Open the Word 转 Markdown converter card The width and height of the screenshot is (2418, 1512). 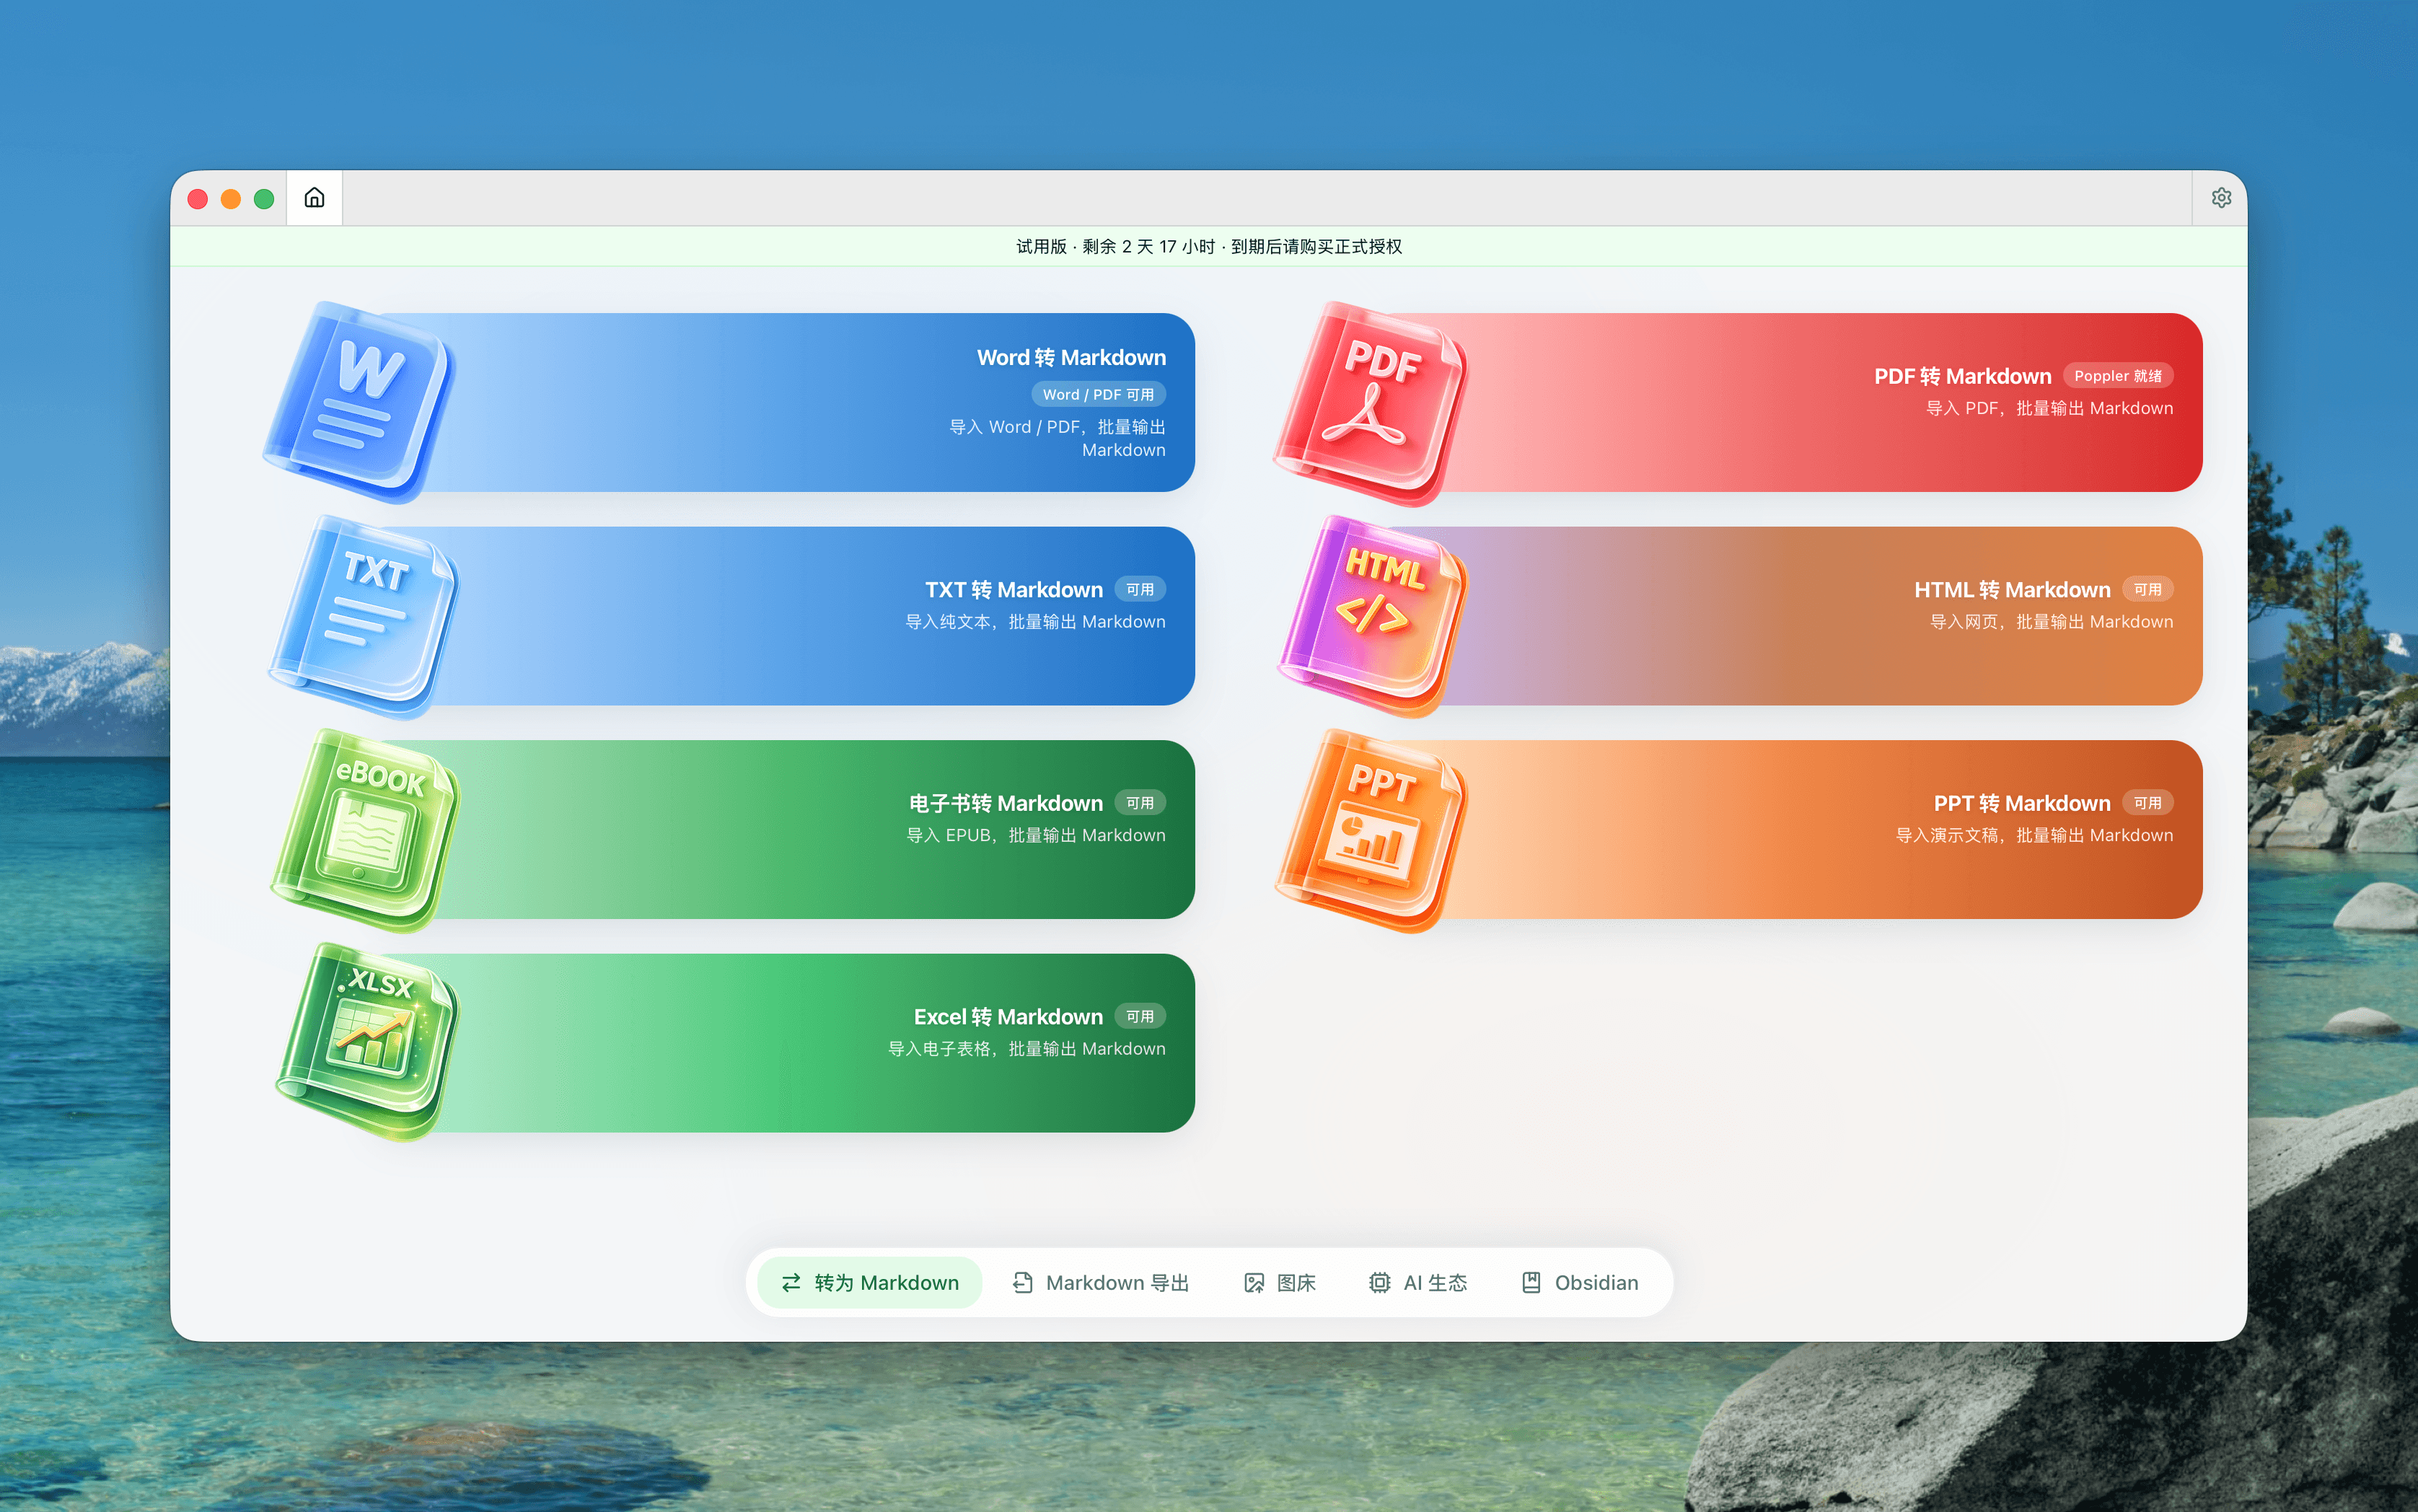click(780, 402)
